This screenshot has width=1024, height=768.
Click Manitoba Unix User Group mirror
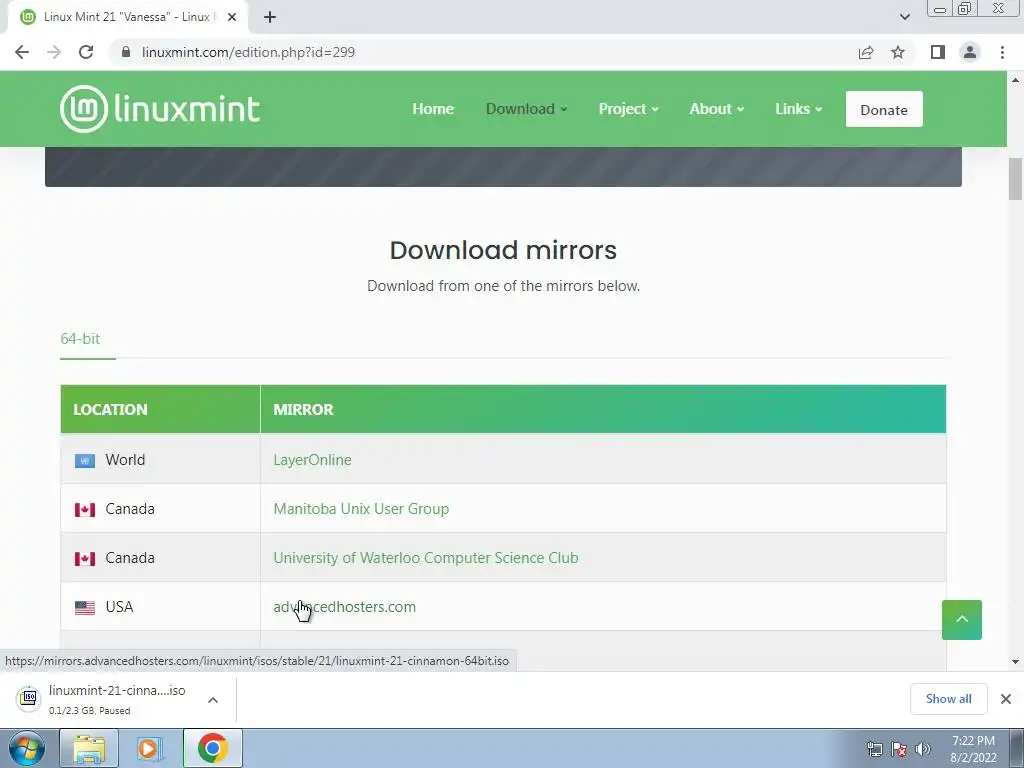361,509
